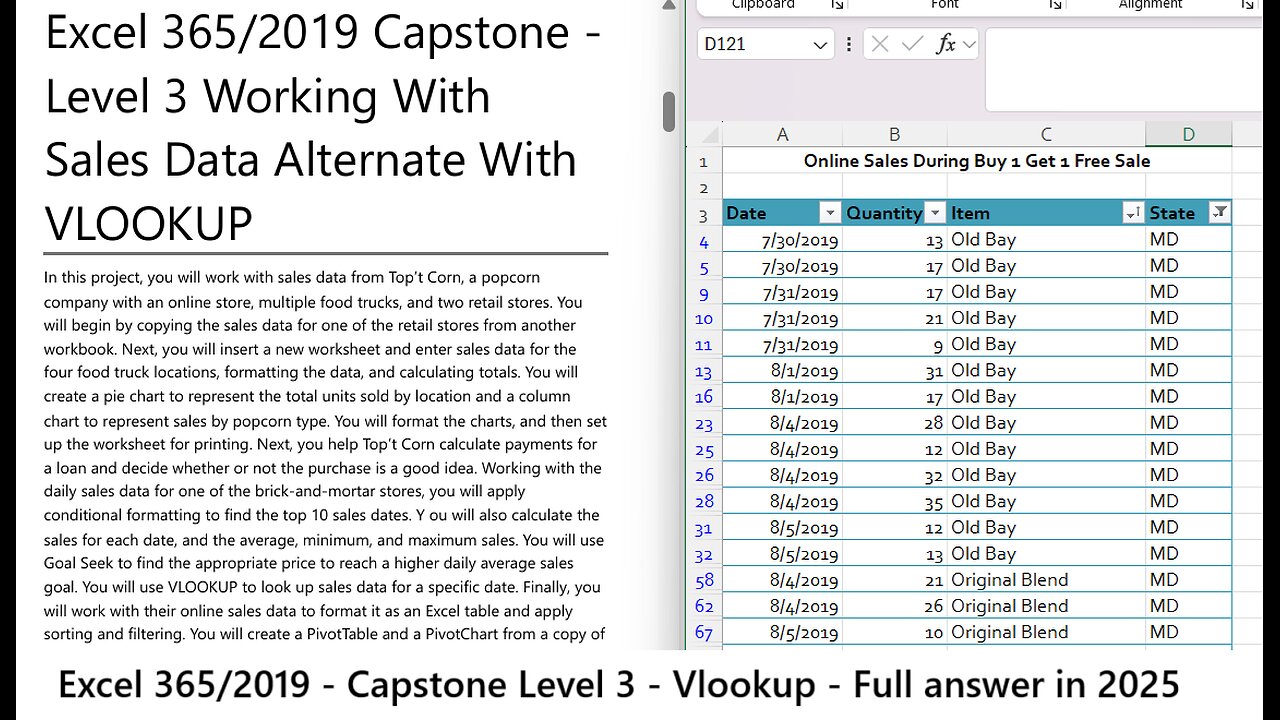Click 'MD' state cell in row 32

click(x=1188, y=553)
